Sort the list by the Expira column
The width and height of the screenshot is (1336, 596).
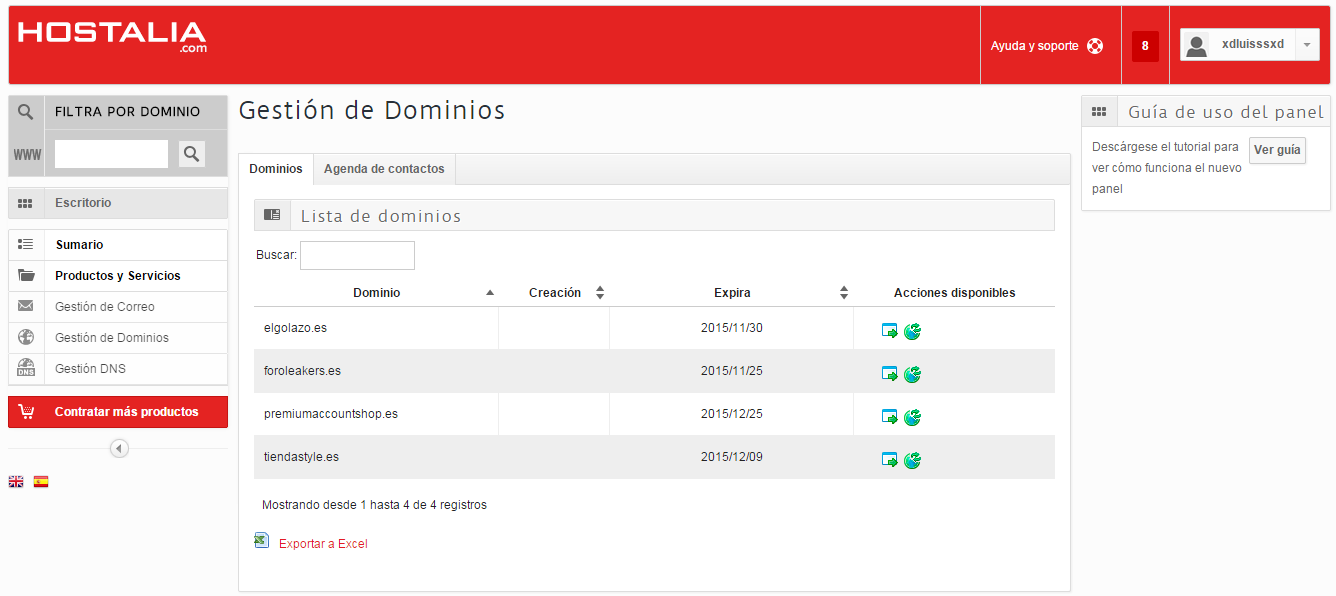732,293
